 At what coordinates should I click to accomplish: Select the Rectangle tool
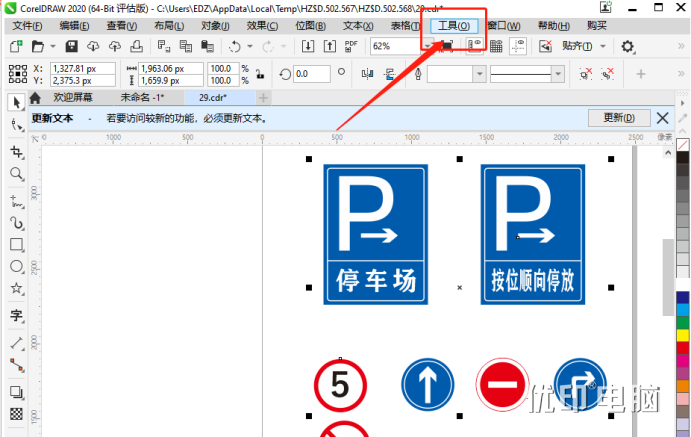[16, 244]
